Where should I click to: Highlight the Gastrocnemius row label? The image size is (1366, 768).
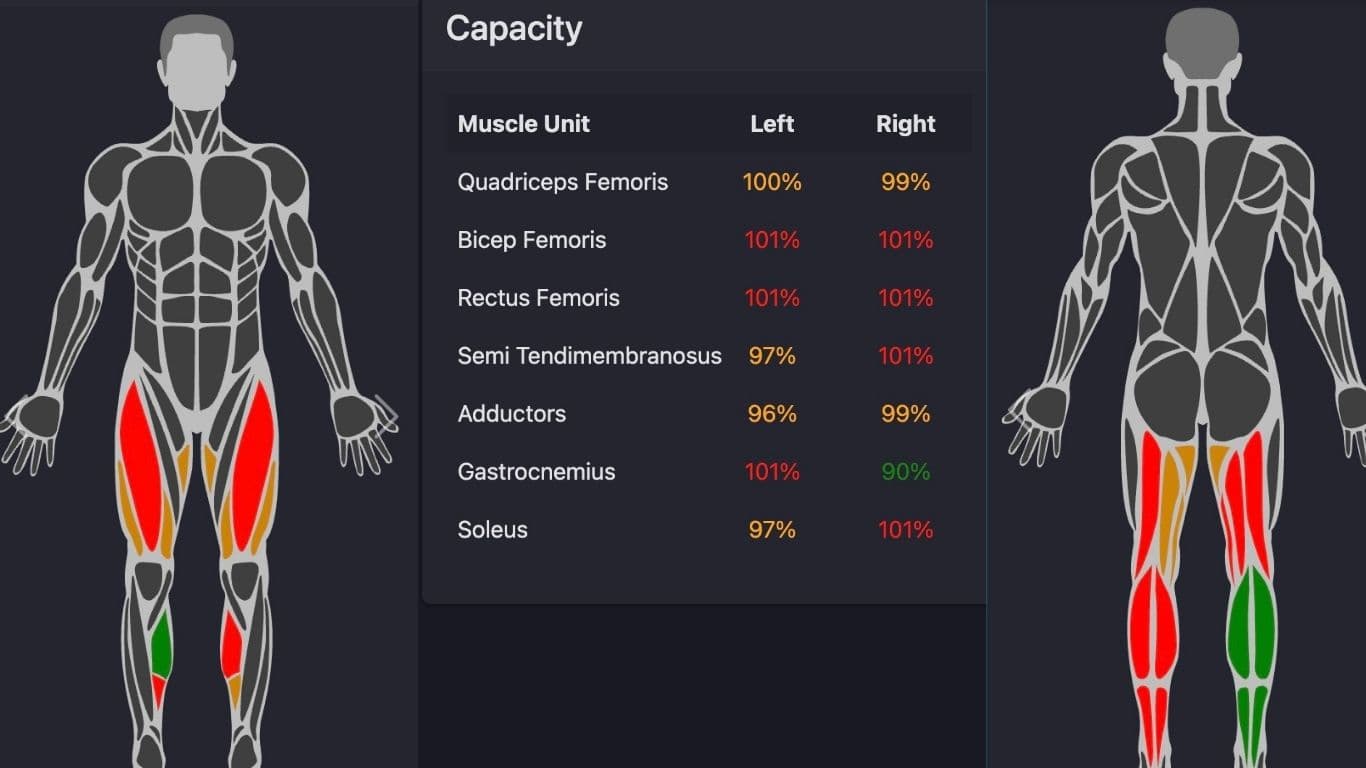pos(537,472)
